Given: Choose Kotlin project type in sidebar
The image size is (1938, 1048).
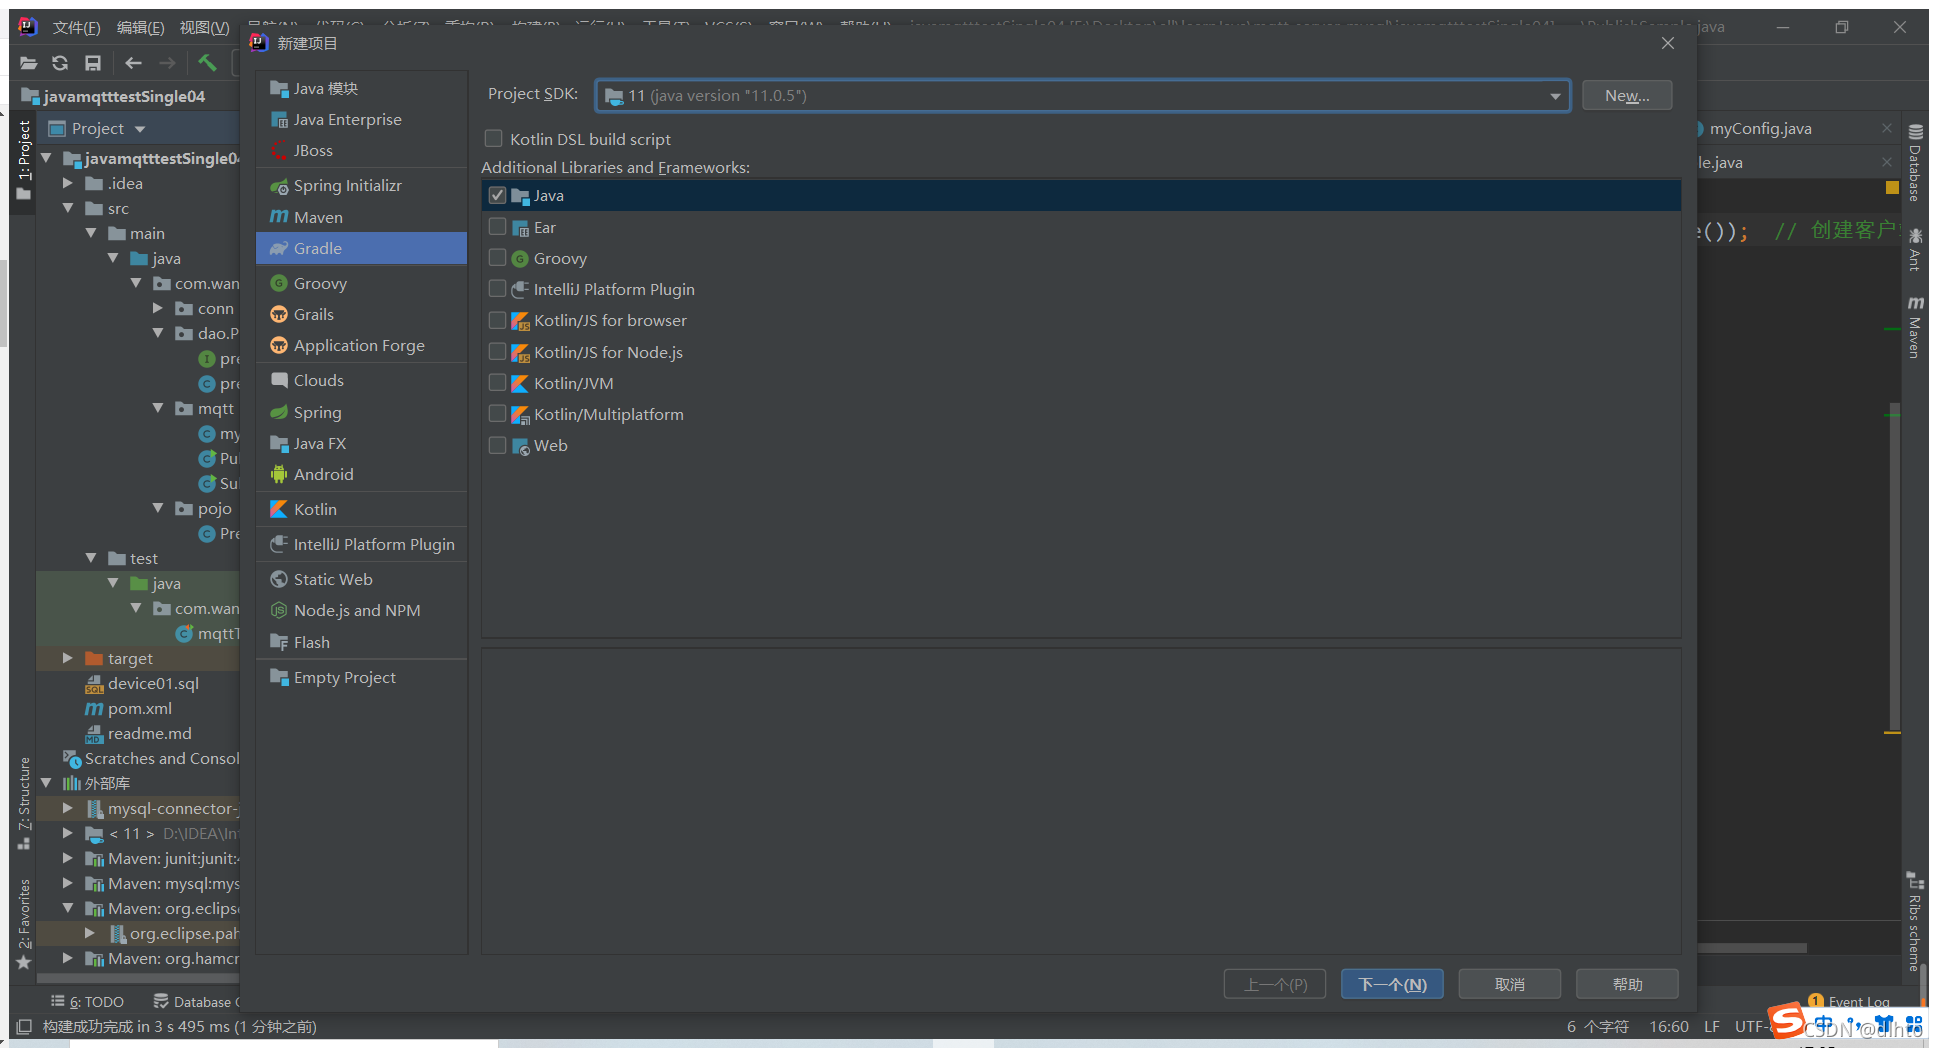Looking at the screenshot, I should [x=361, y=509].
